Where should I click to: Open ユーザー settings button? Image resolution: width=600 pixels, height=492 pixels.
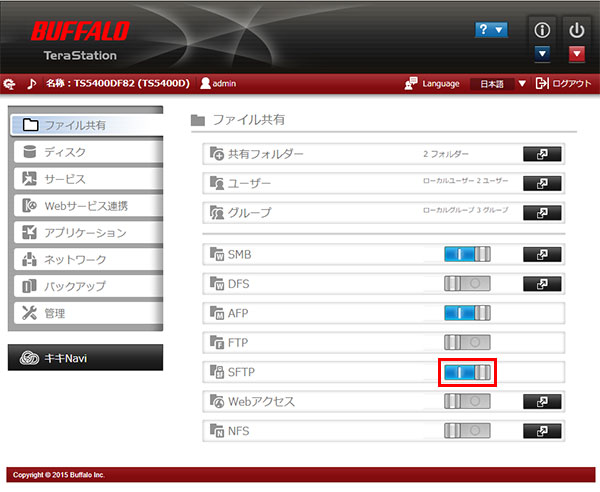542,184
